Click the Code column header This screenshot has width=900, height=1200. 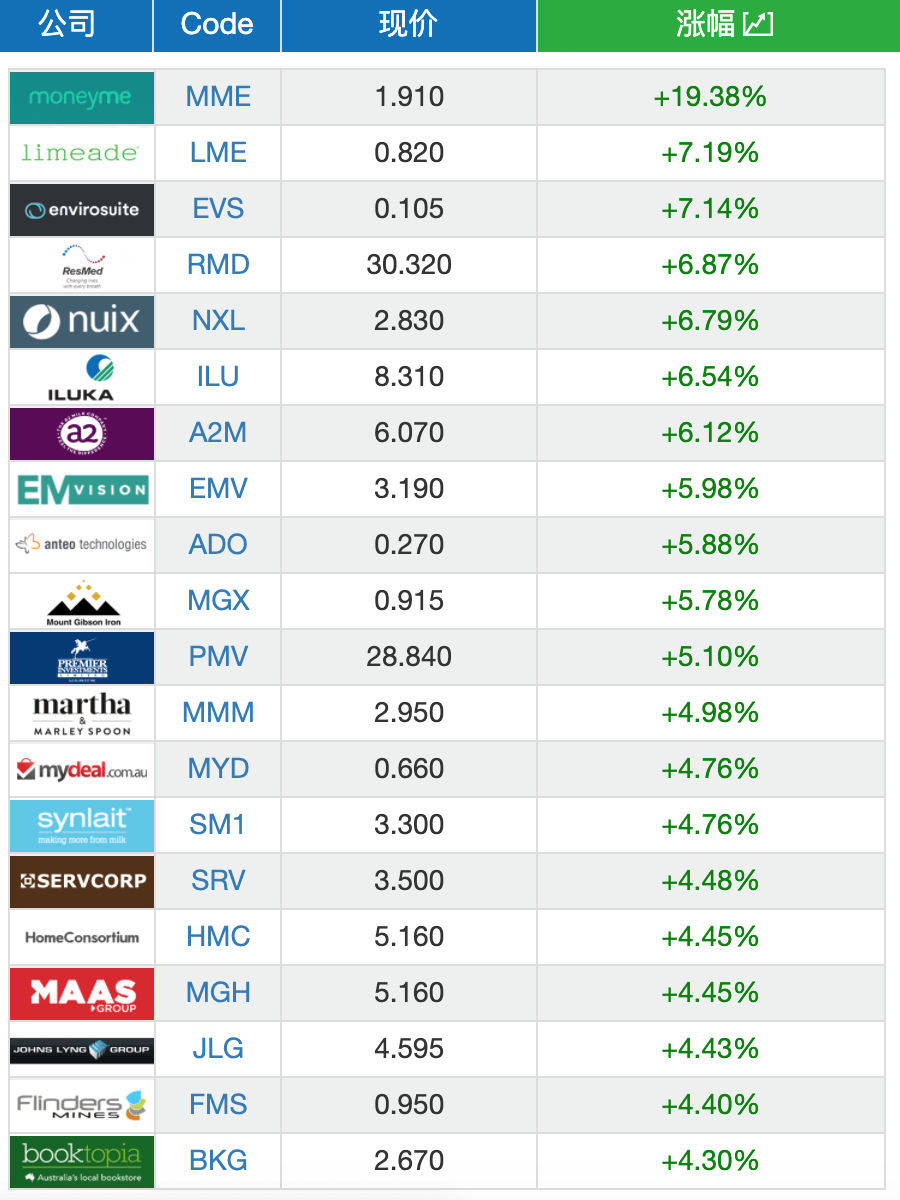point(217,25)
